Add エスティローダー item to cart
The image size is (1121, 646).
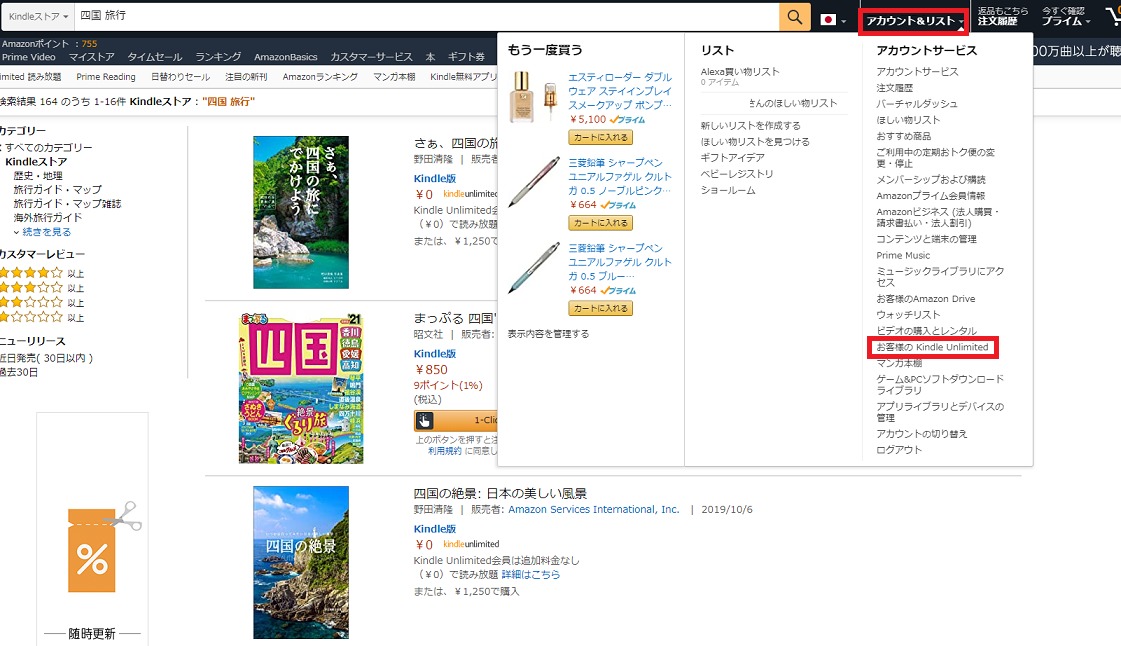click(601, 137)
